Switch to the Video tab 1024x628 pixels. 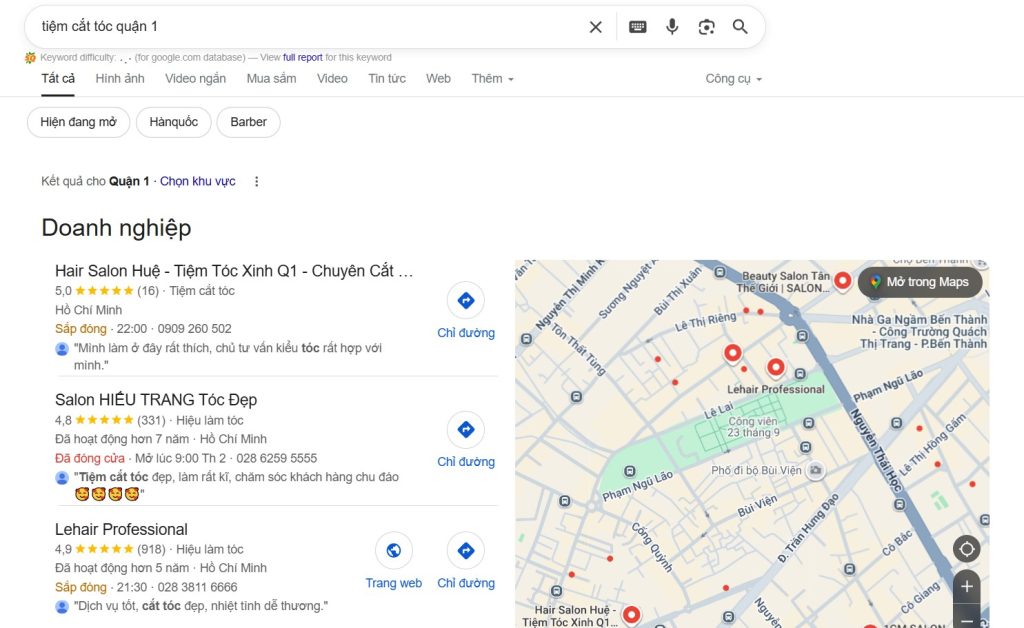pos(332,79)
